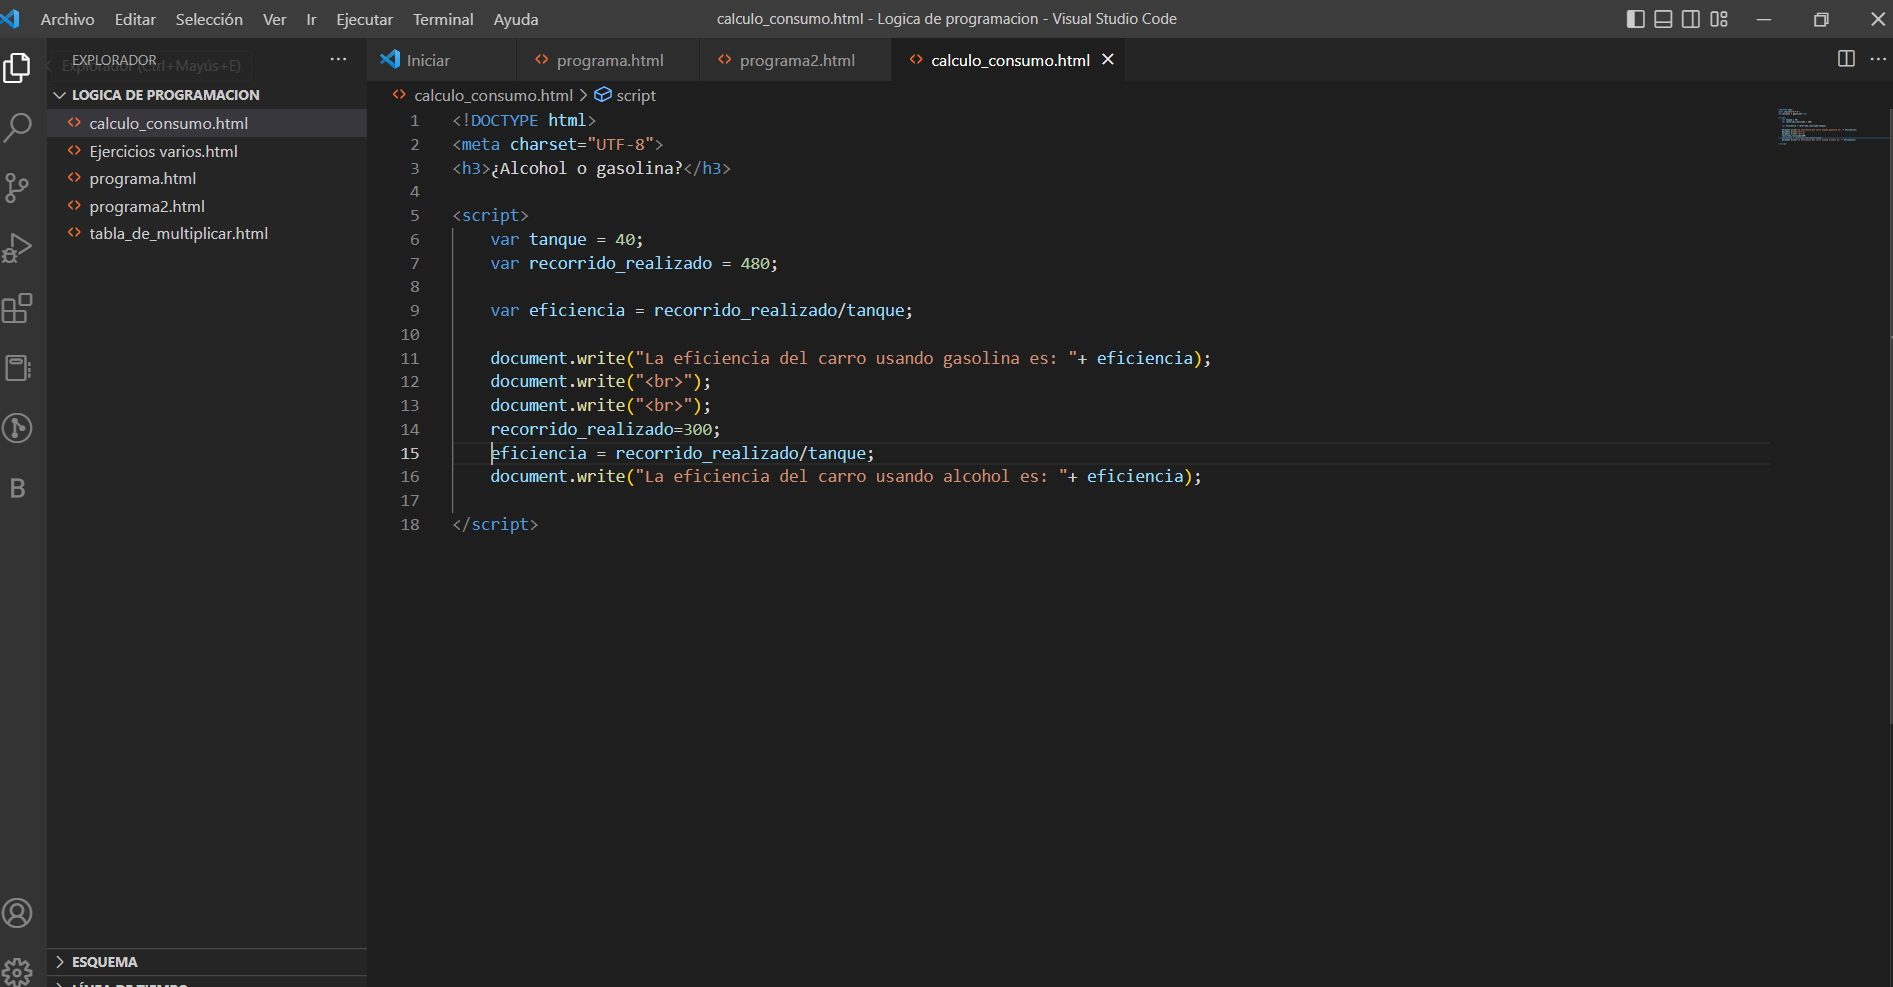
Task: Click the VS Code logo in title bar
Action: [x=11, y=19]
